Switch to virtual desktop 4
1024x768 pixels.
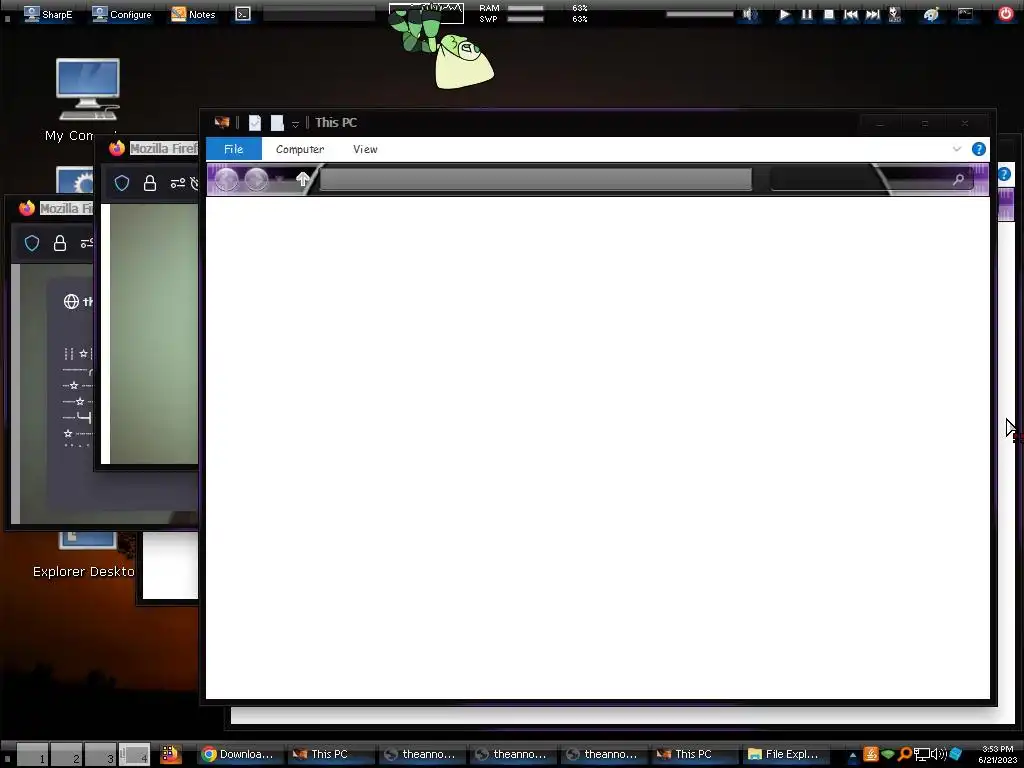[x=135, y=754]
